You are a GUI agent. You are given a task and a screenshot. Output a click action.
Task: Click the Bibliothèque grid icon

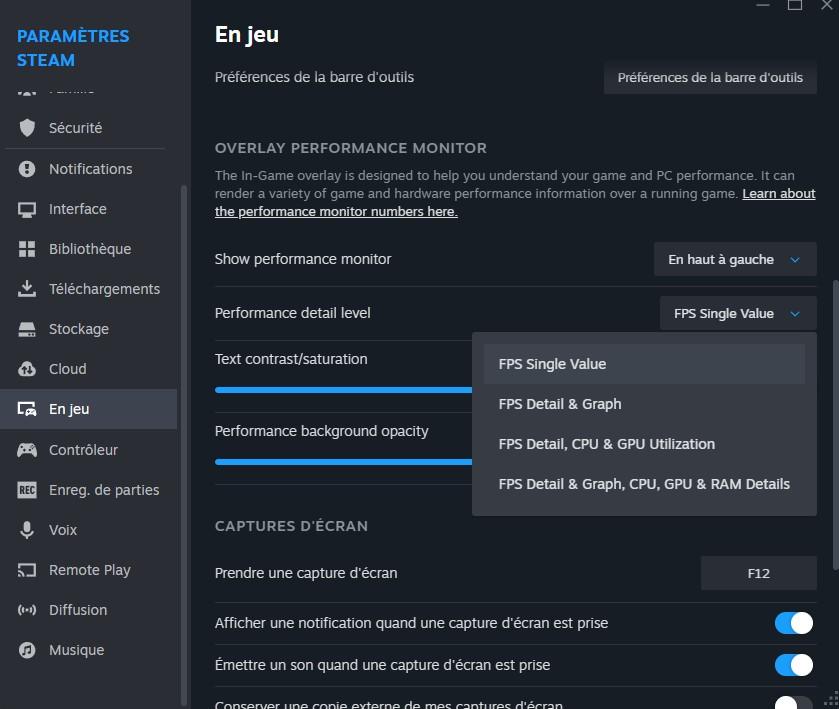pos(27,249)
